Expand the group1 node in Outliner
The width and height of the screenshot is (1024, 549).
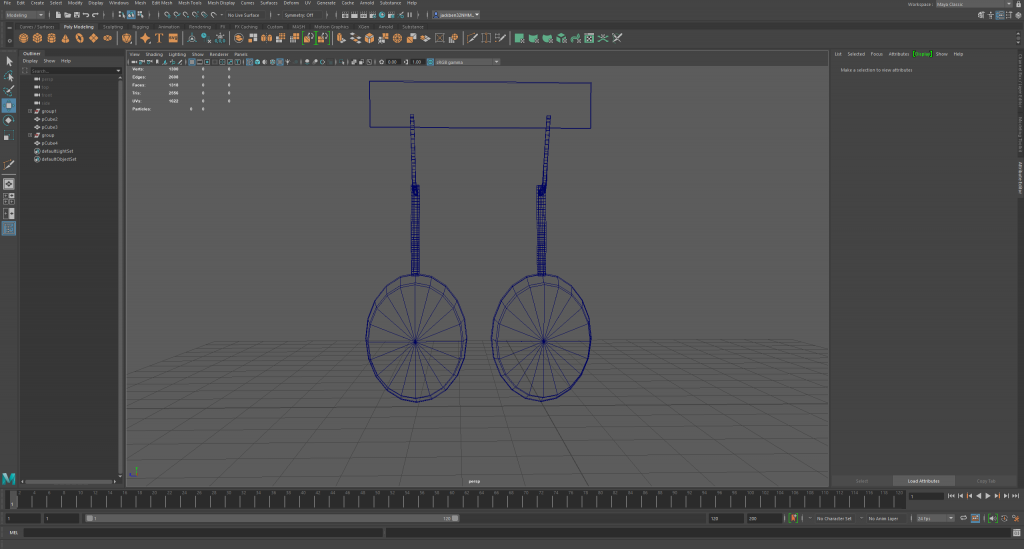tap(30, 111)
